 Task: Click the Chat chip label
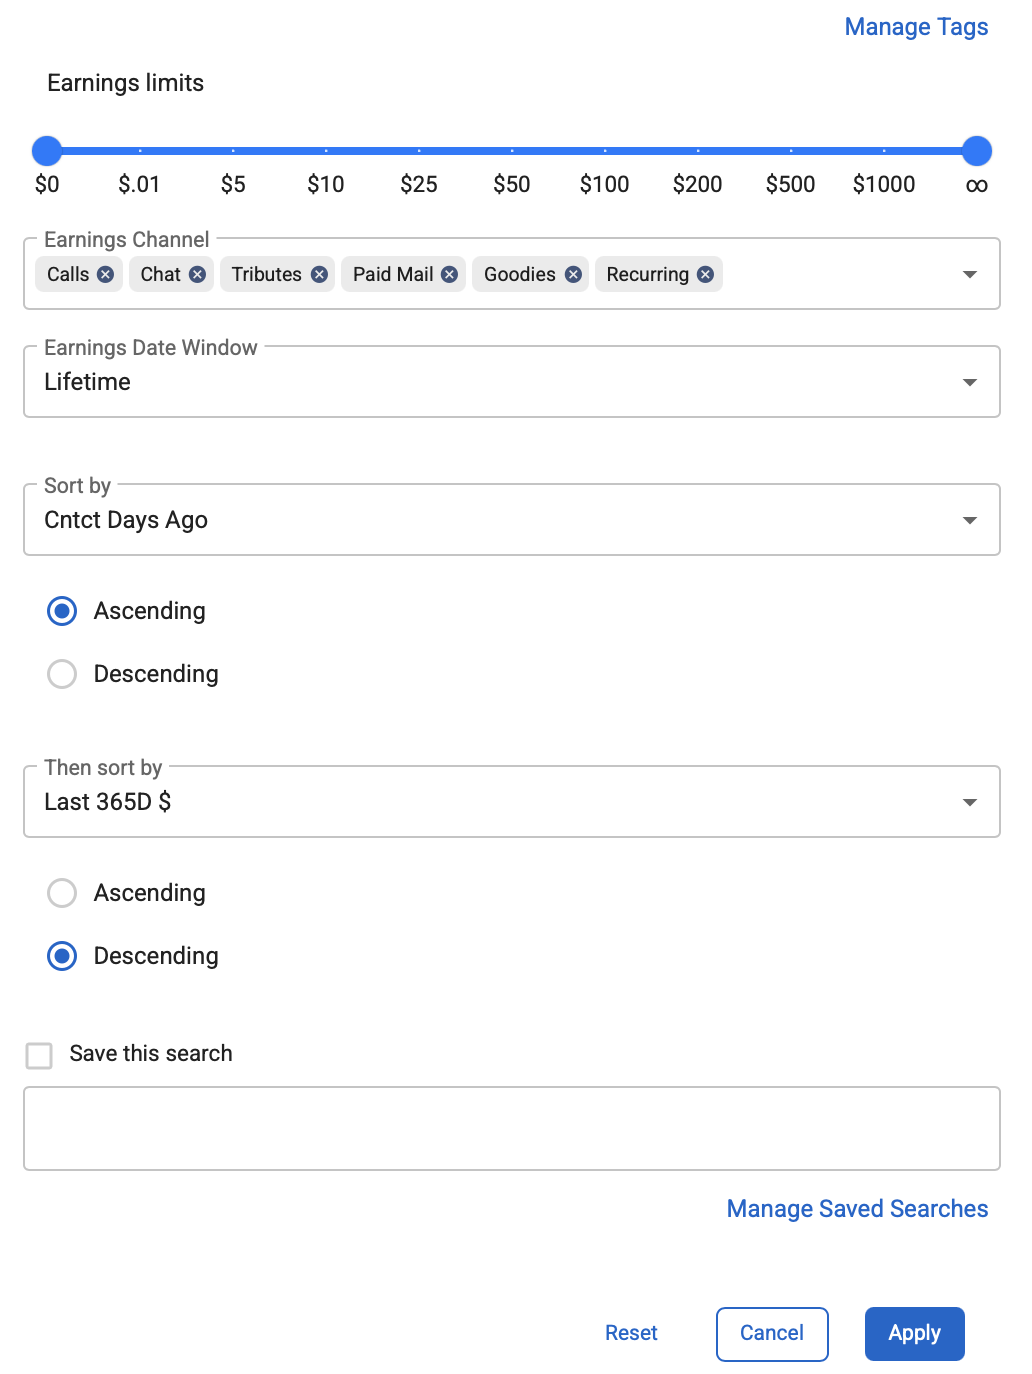click(161, 274)
